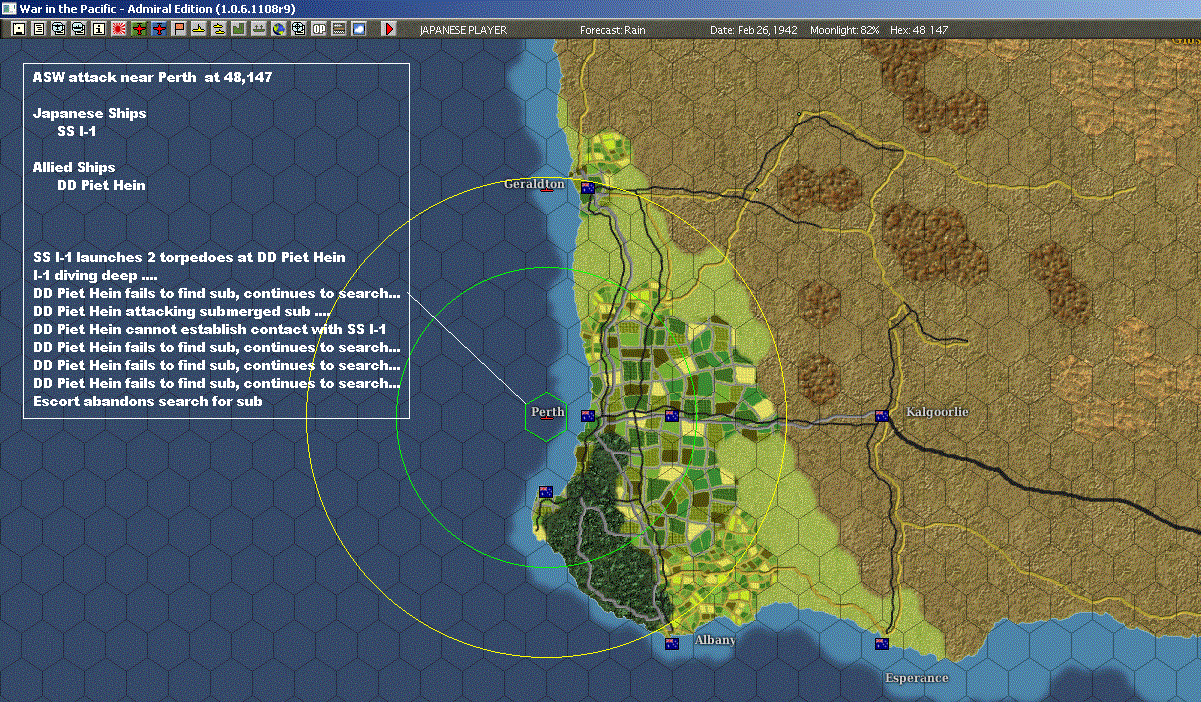This screenshot has height=702, width=1201.
Task: Click the Australian flag at Esperance
Action: (882, 642)
